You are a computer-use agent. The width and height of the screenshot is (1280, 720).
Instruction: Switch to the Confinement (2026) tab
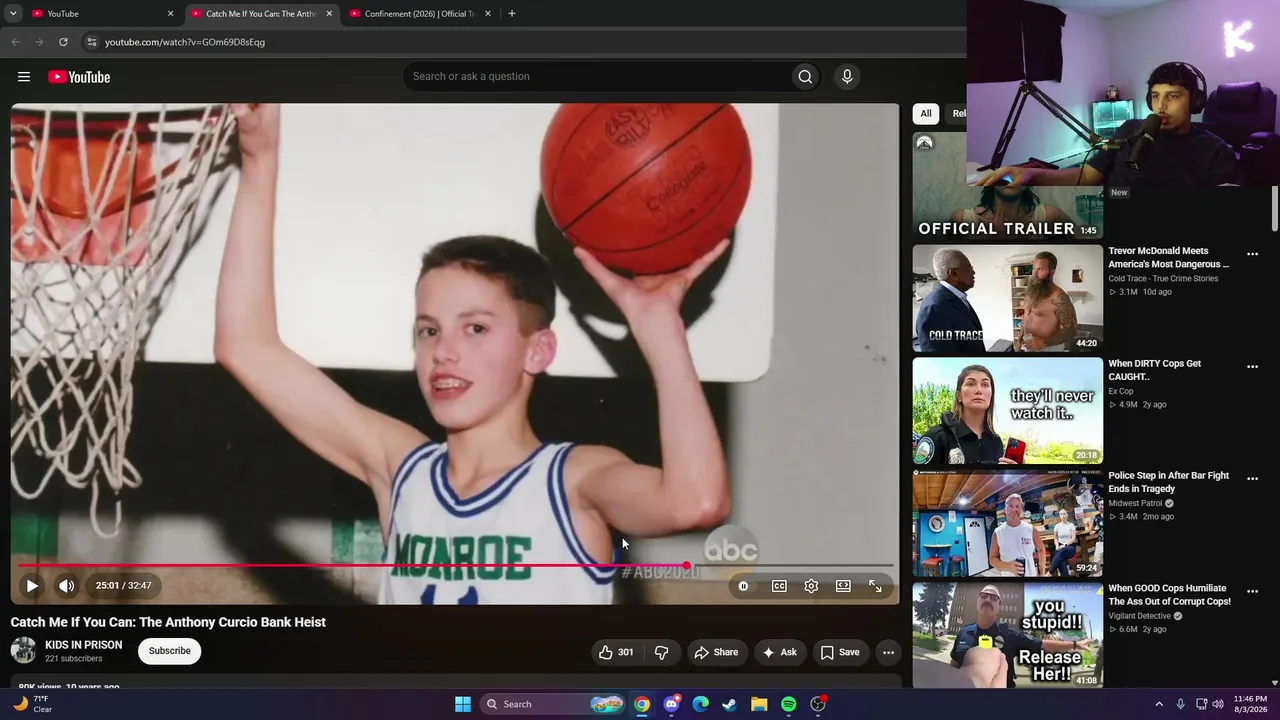point(420,14)
